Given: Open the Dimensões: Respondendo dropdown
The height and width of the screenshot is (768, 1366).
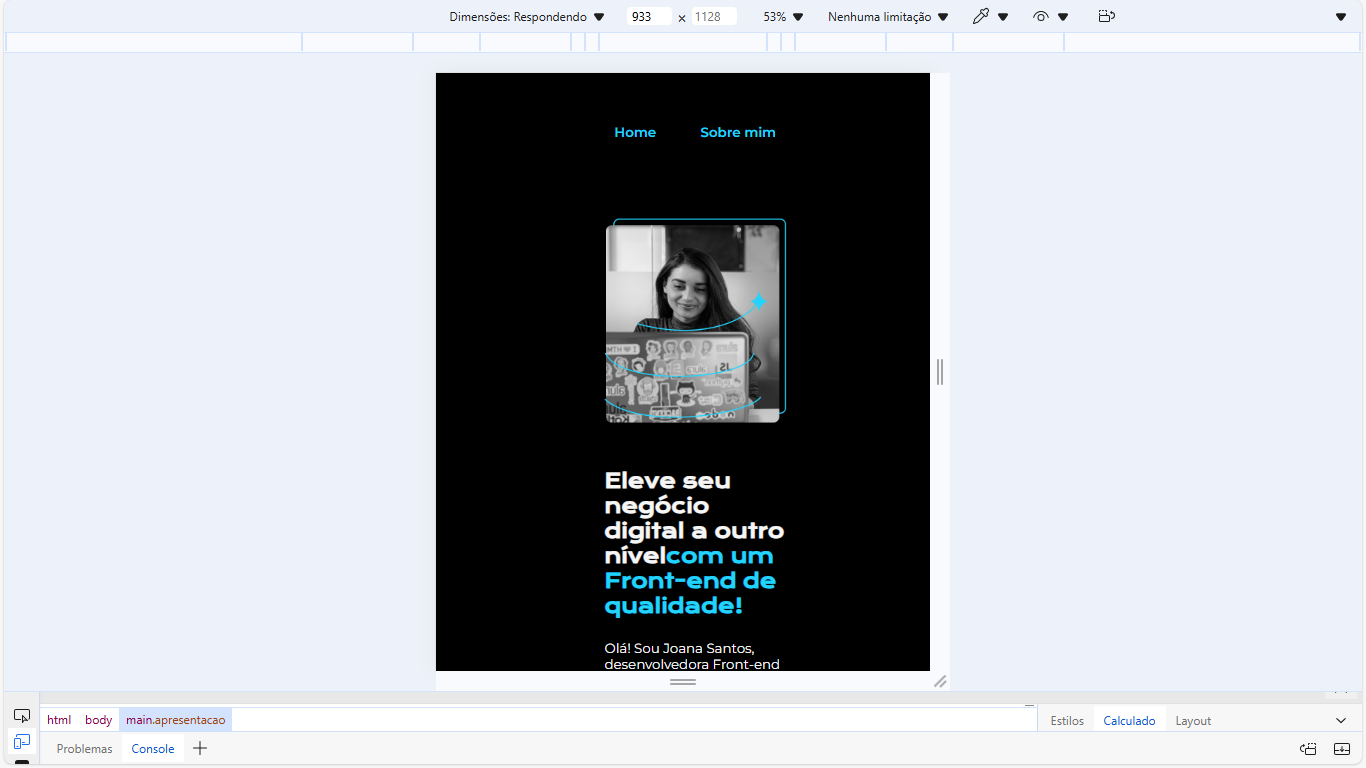Looking at the screenshot, I should [x=527, y=16].
